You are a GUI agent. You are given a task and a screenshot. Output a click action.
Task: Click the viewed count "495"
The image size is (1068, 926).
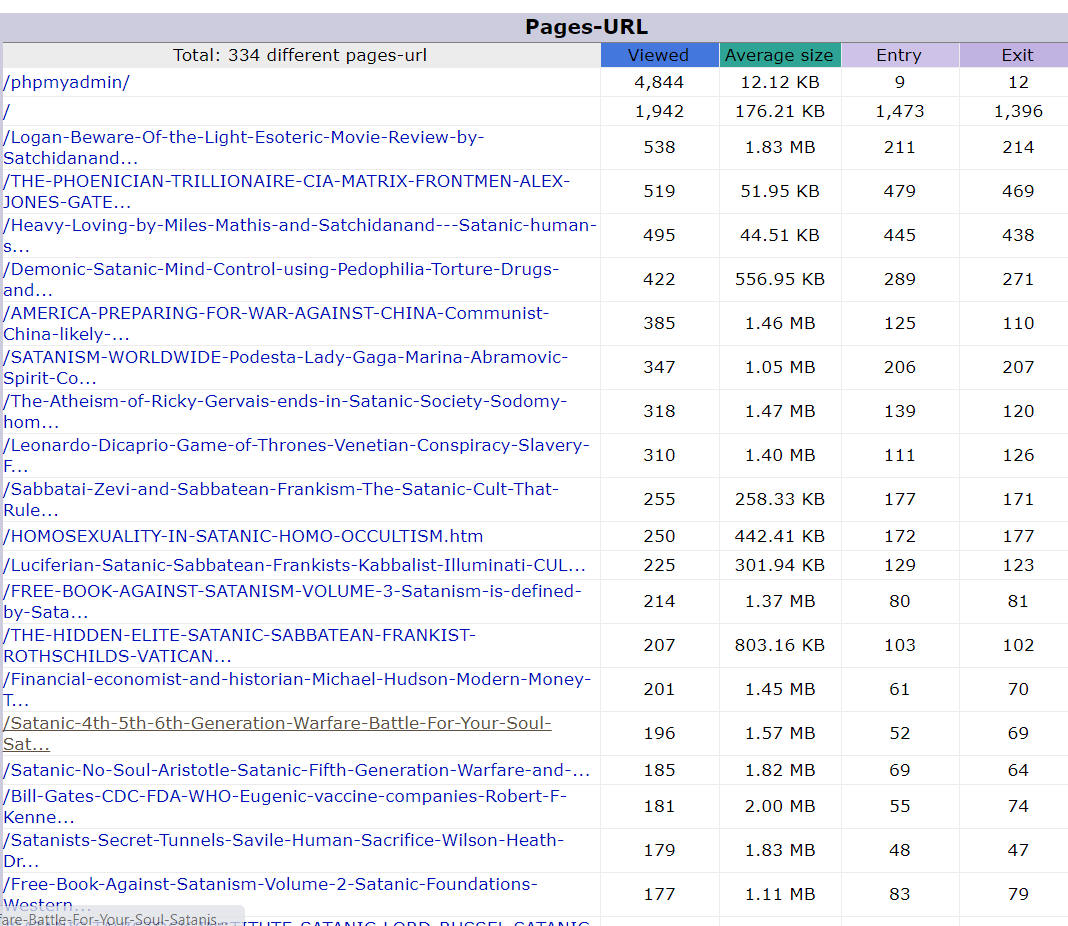click(659, 235)
